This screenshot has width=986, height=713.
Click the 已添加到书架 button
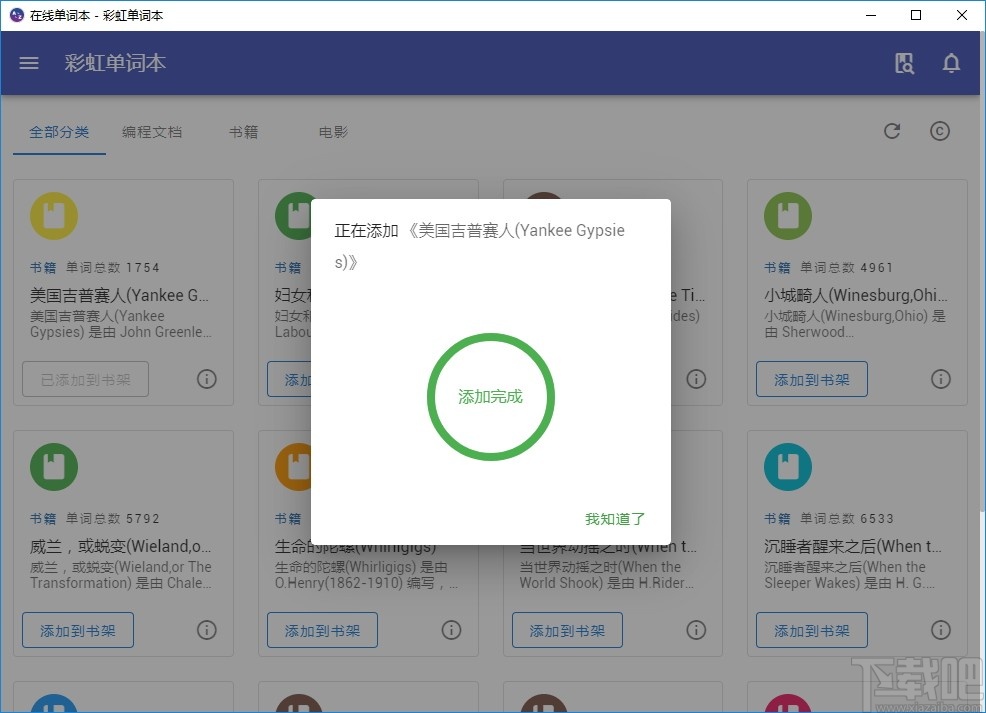85,379
